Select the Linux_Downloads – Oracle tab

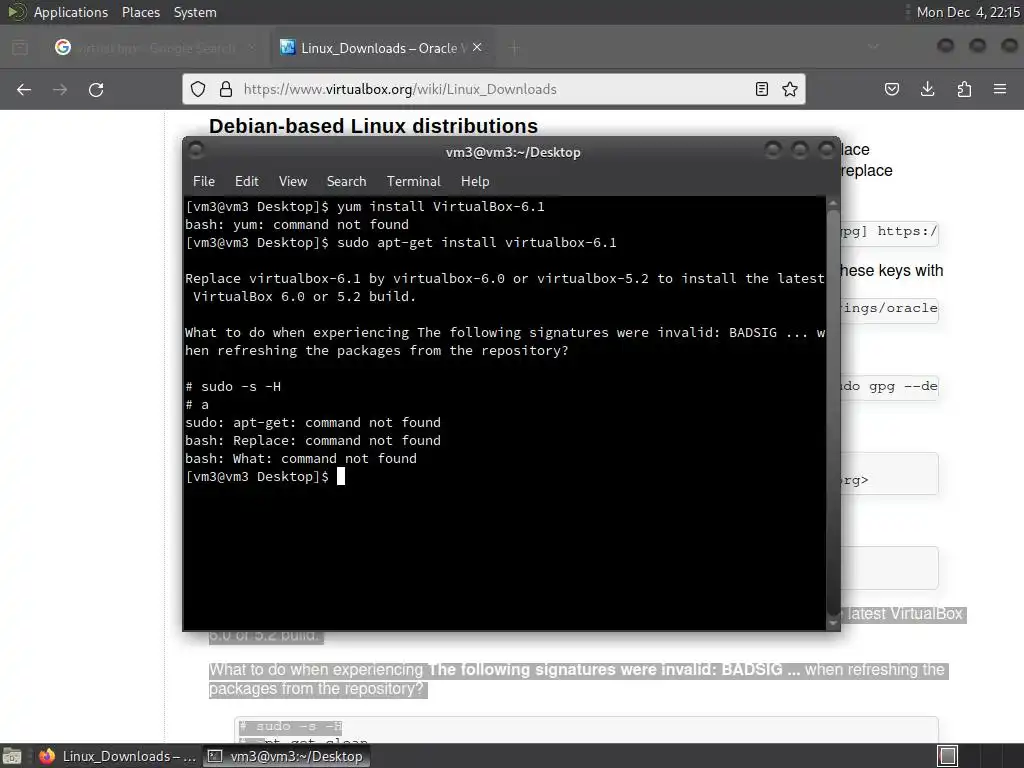tap(382, 48)
